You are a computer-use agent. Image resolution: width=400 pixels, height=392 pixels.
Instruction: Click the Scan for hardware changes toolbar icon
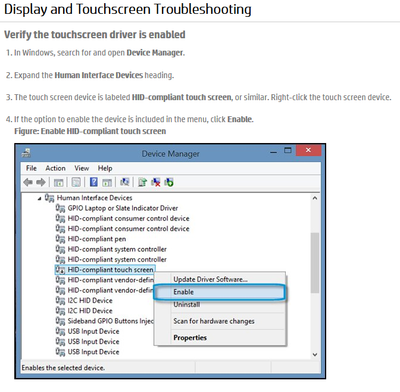coord(125,182)
